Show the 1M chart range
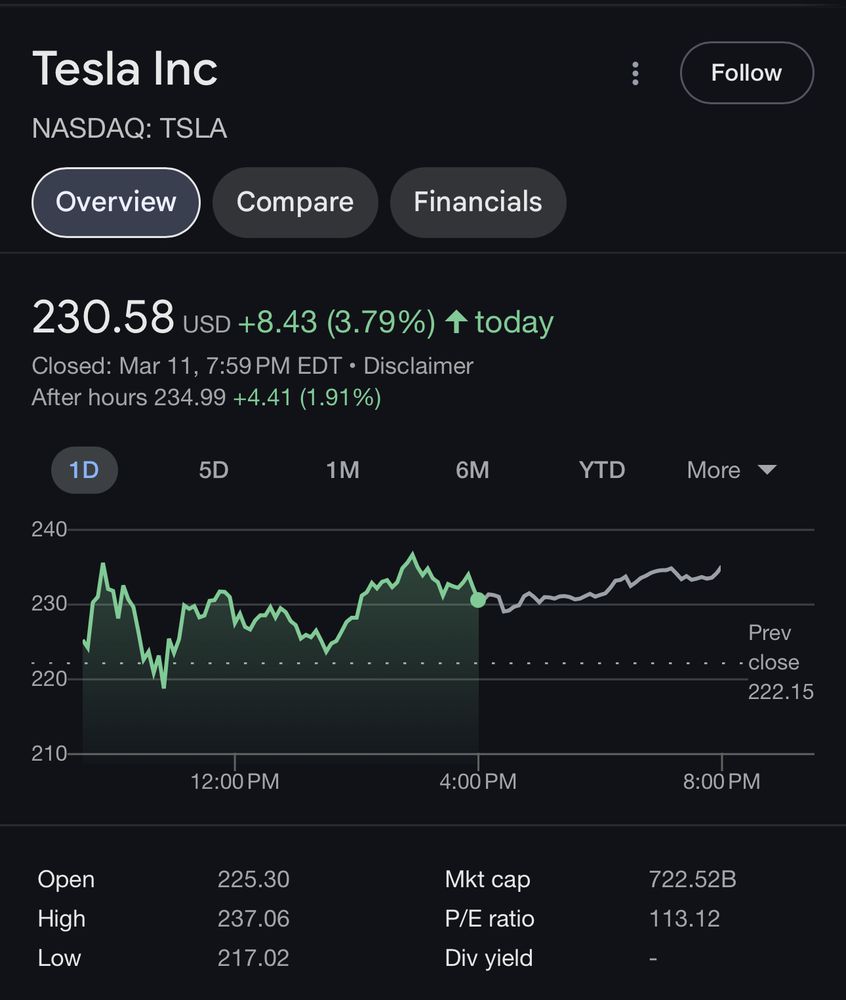The height and width of the screenshot is (1000, 846). tap(343, 470)
